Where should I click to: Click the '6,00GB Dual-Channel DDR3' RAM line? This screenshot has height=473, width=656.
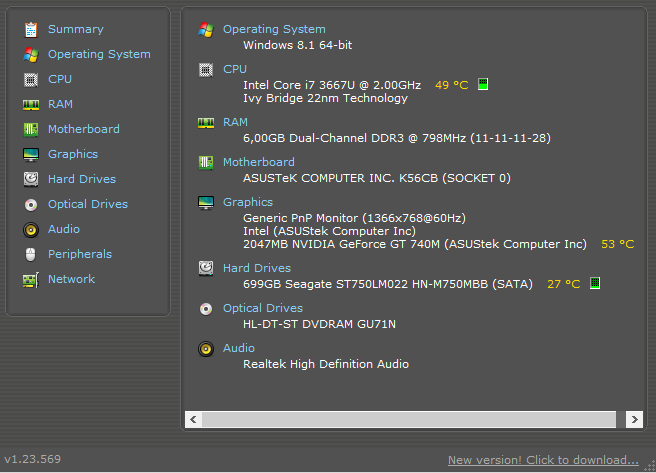(397, 138)
